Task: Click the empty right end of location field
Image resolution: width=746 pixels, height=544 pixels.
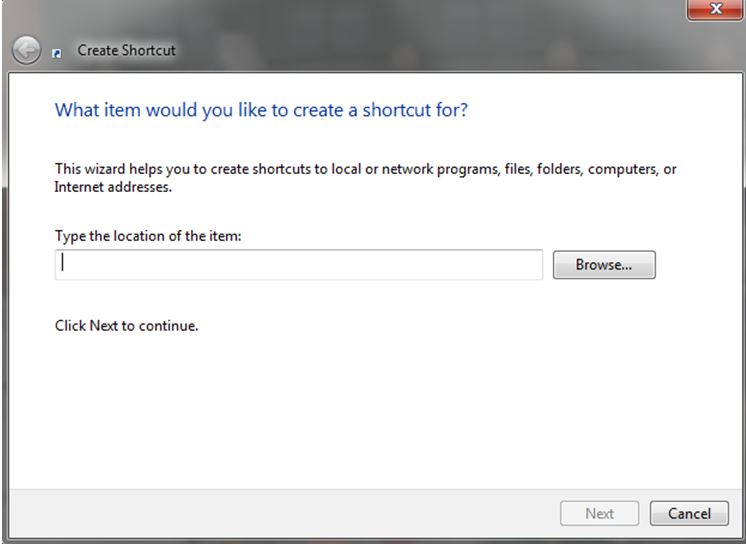Action: coord(520,265)
